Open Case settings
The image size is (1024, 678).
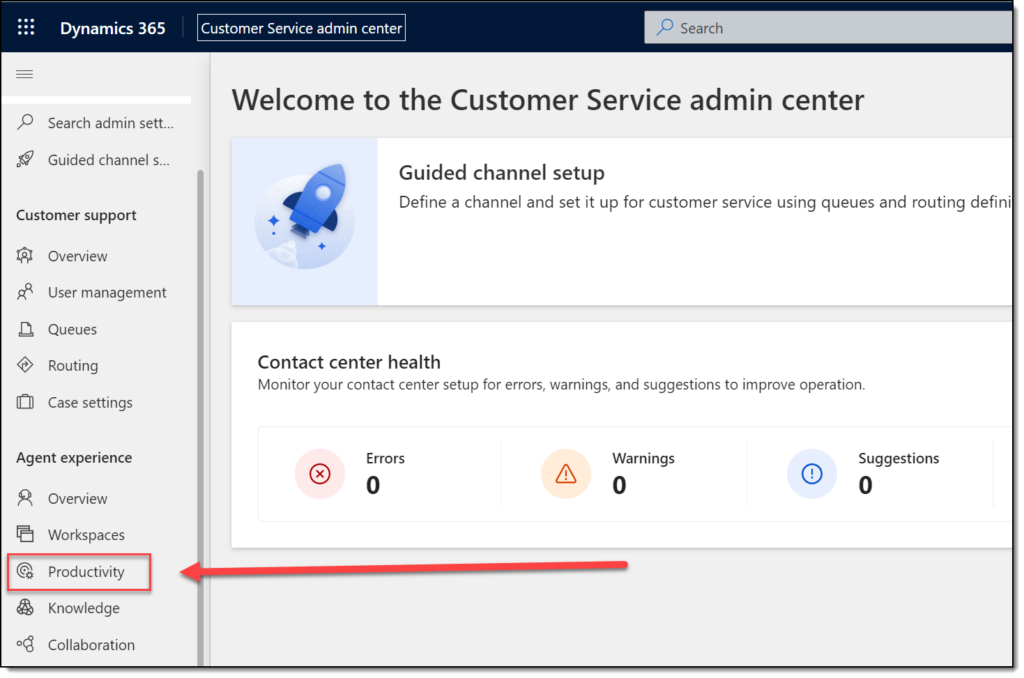point(97,402)
